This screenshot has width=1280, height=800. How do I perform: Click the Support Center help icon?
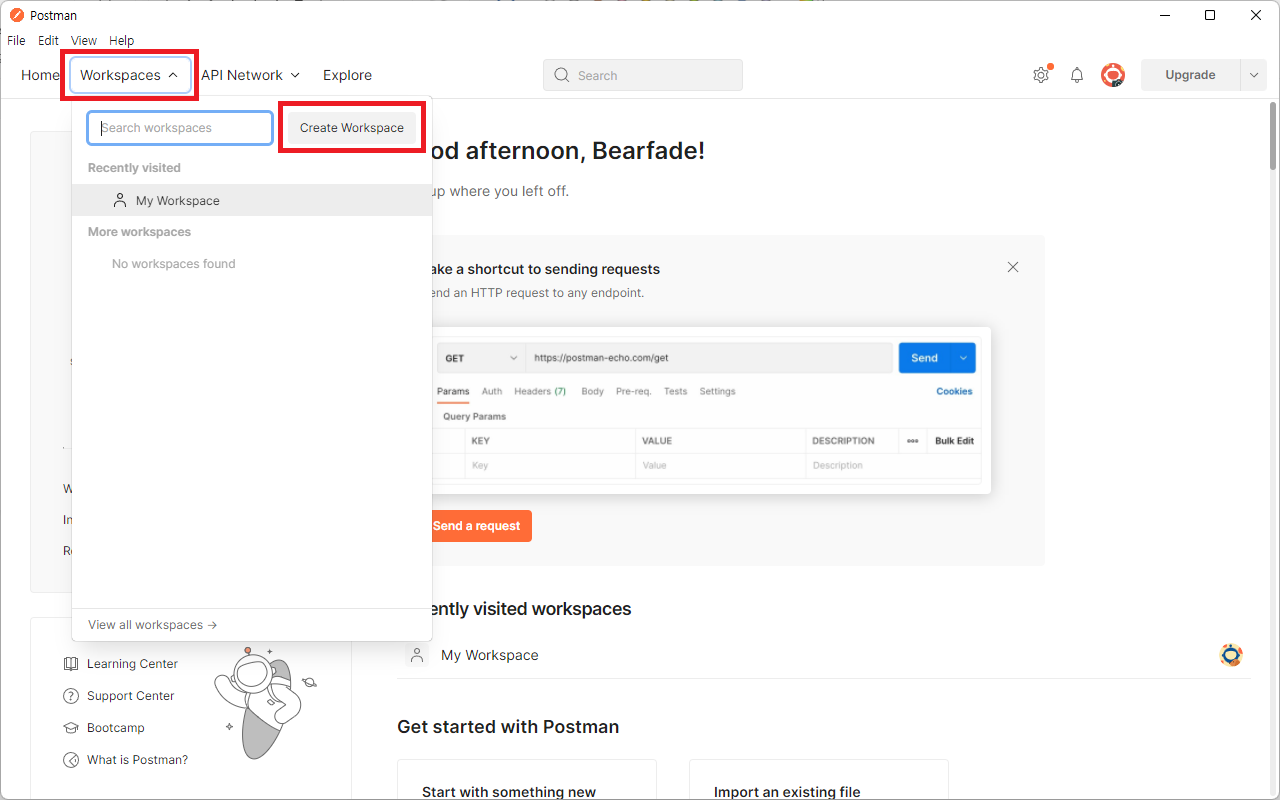click(x=71, y=696)
